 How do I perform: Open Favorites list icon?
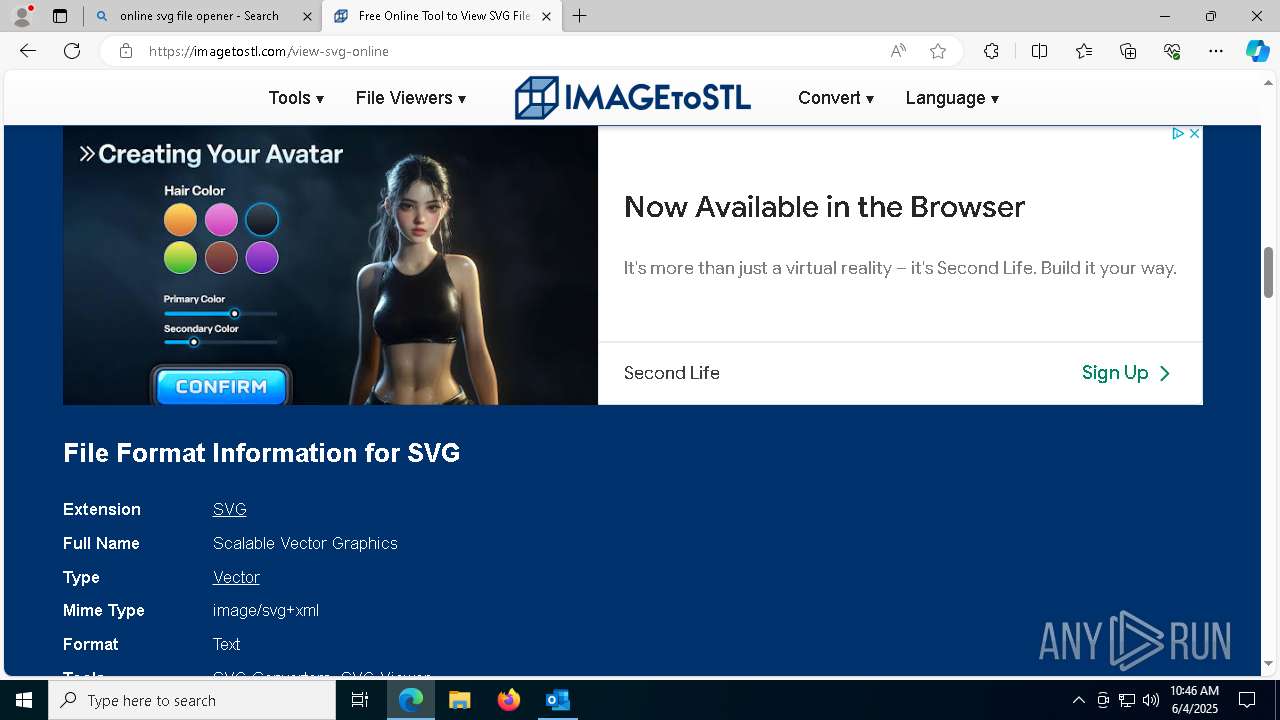(x=1084, y=51)
